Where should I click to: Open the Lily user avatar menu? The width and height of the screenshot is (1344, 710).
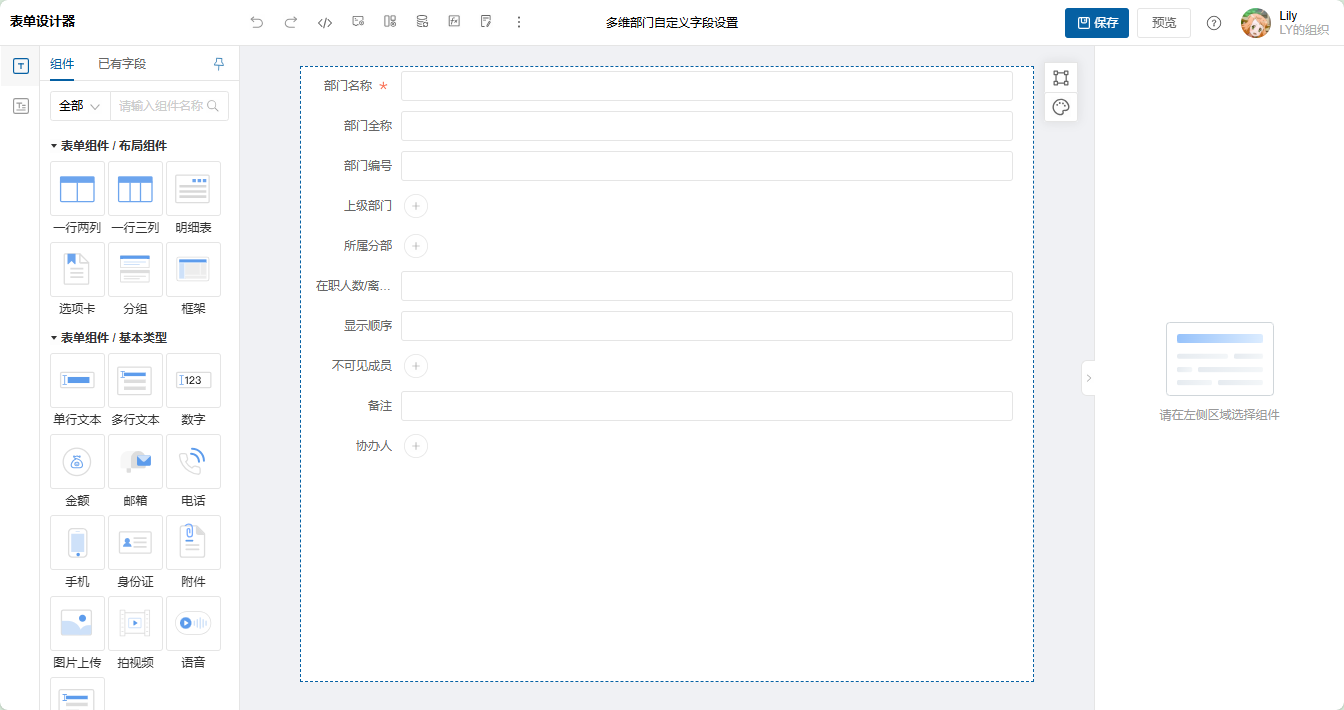1256,23
